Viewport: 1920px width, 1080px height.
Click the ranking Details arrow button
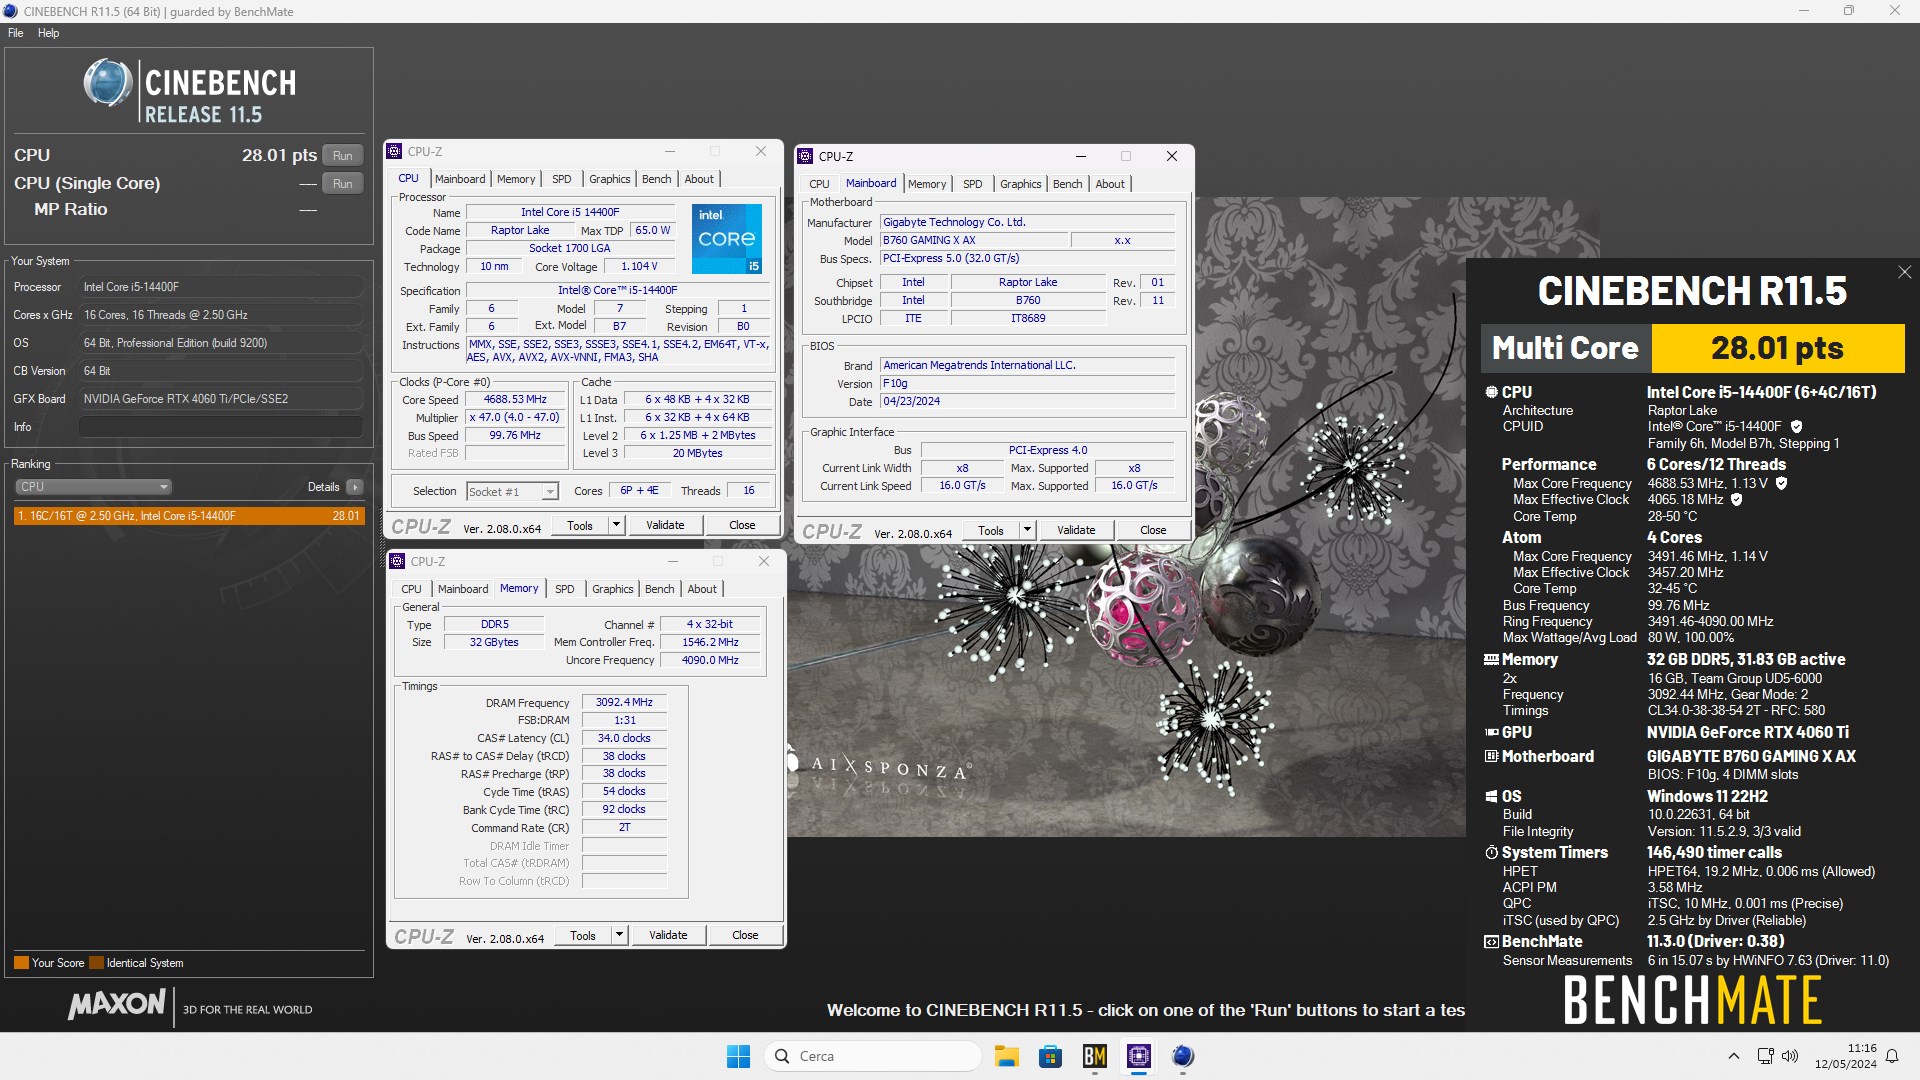click(355, 487)
